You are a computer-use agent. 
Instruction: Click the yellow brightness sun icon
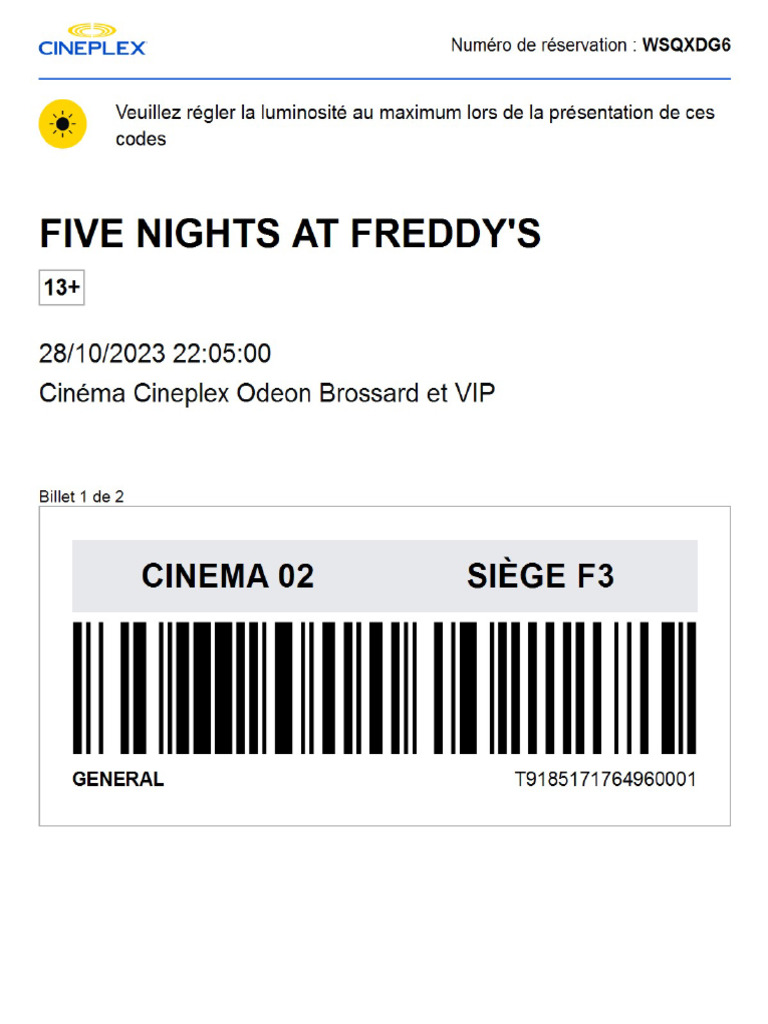click(x=63, y=124)
